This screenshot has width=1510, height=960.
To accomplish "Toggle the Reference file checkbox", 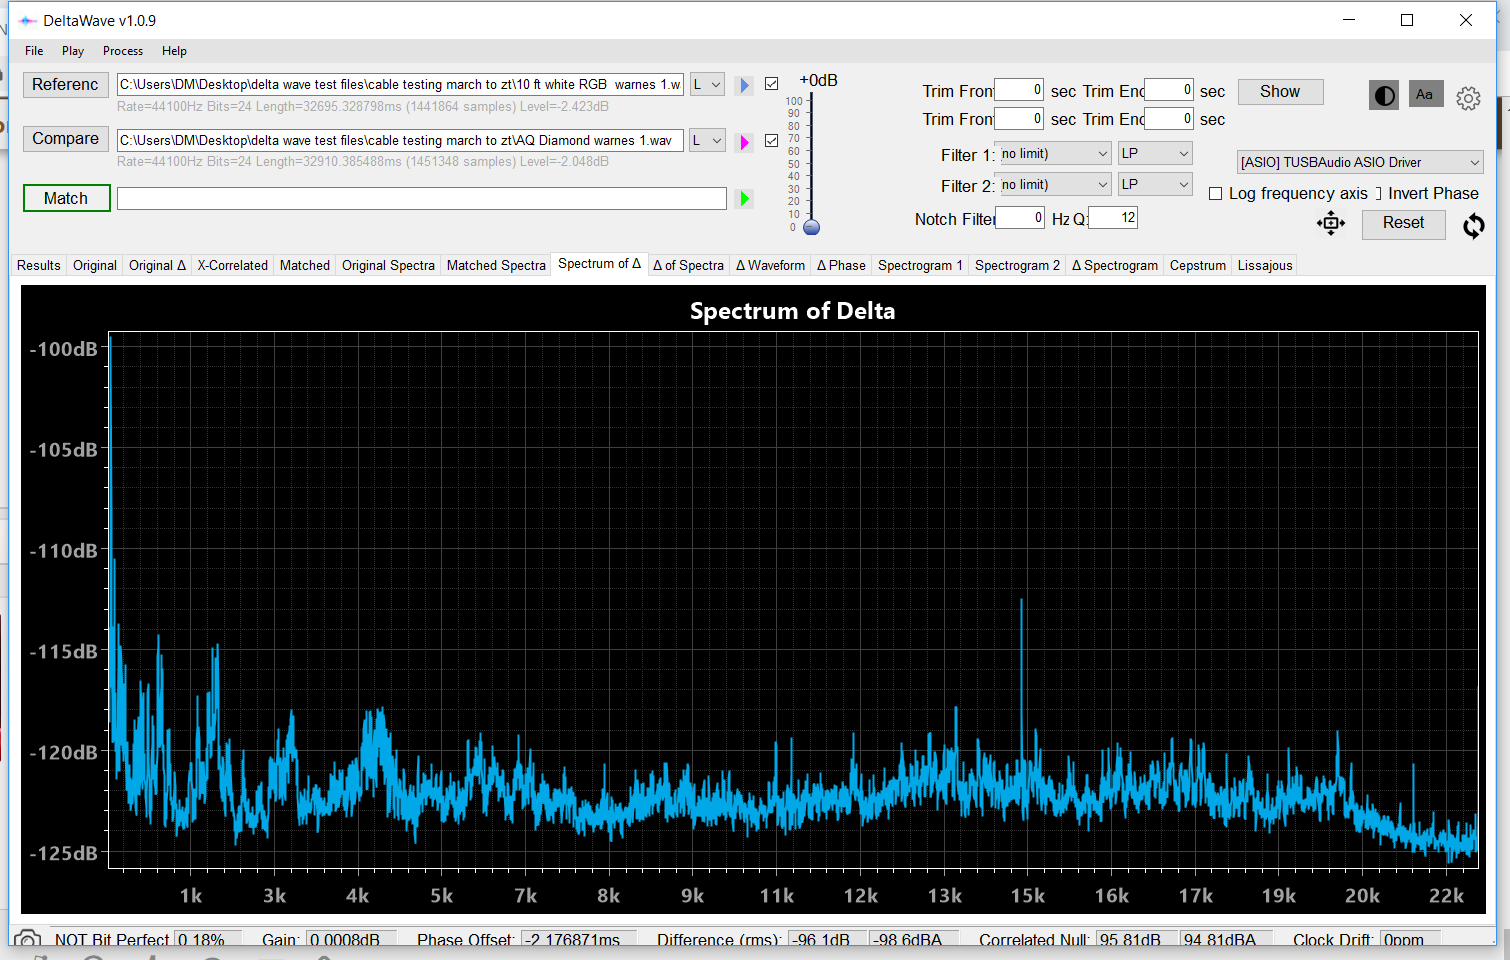I will (x=771, y=84).
